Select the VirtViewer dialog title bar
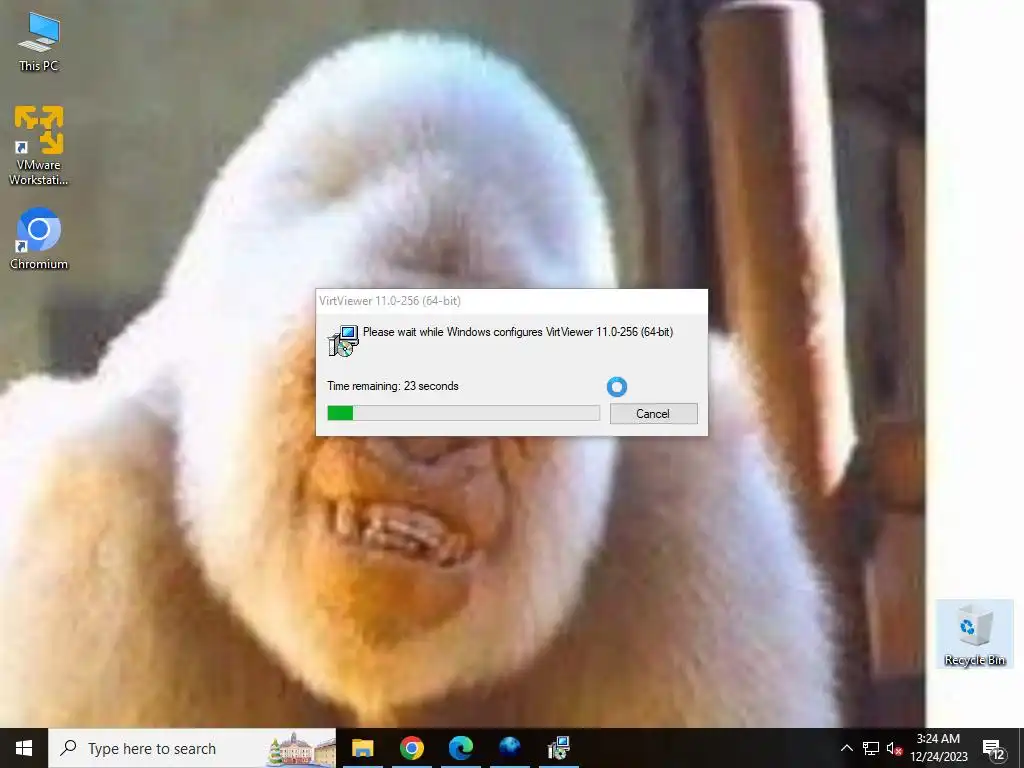 pos(511,300)
